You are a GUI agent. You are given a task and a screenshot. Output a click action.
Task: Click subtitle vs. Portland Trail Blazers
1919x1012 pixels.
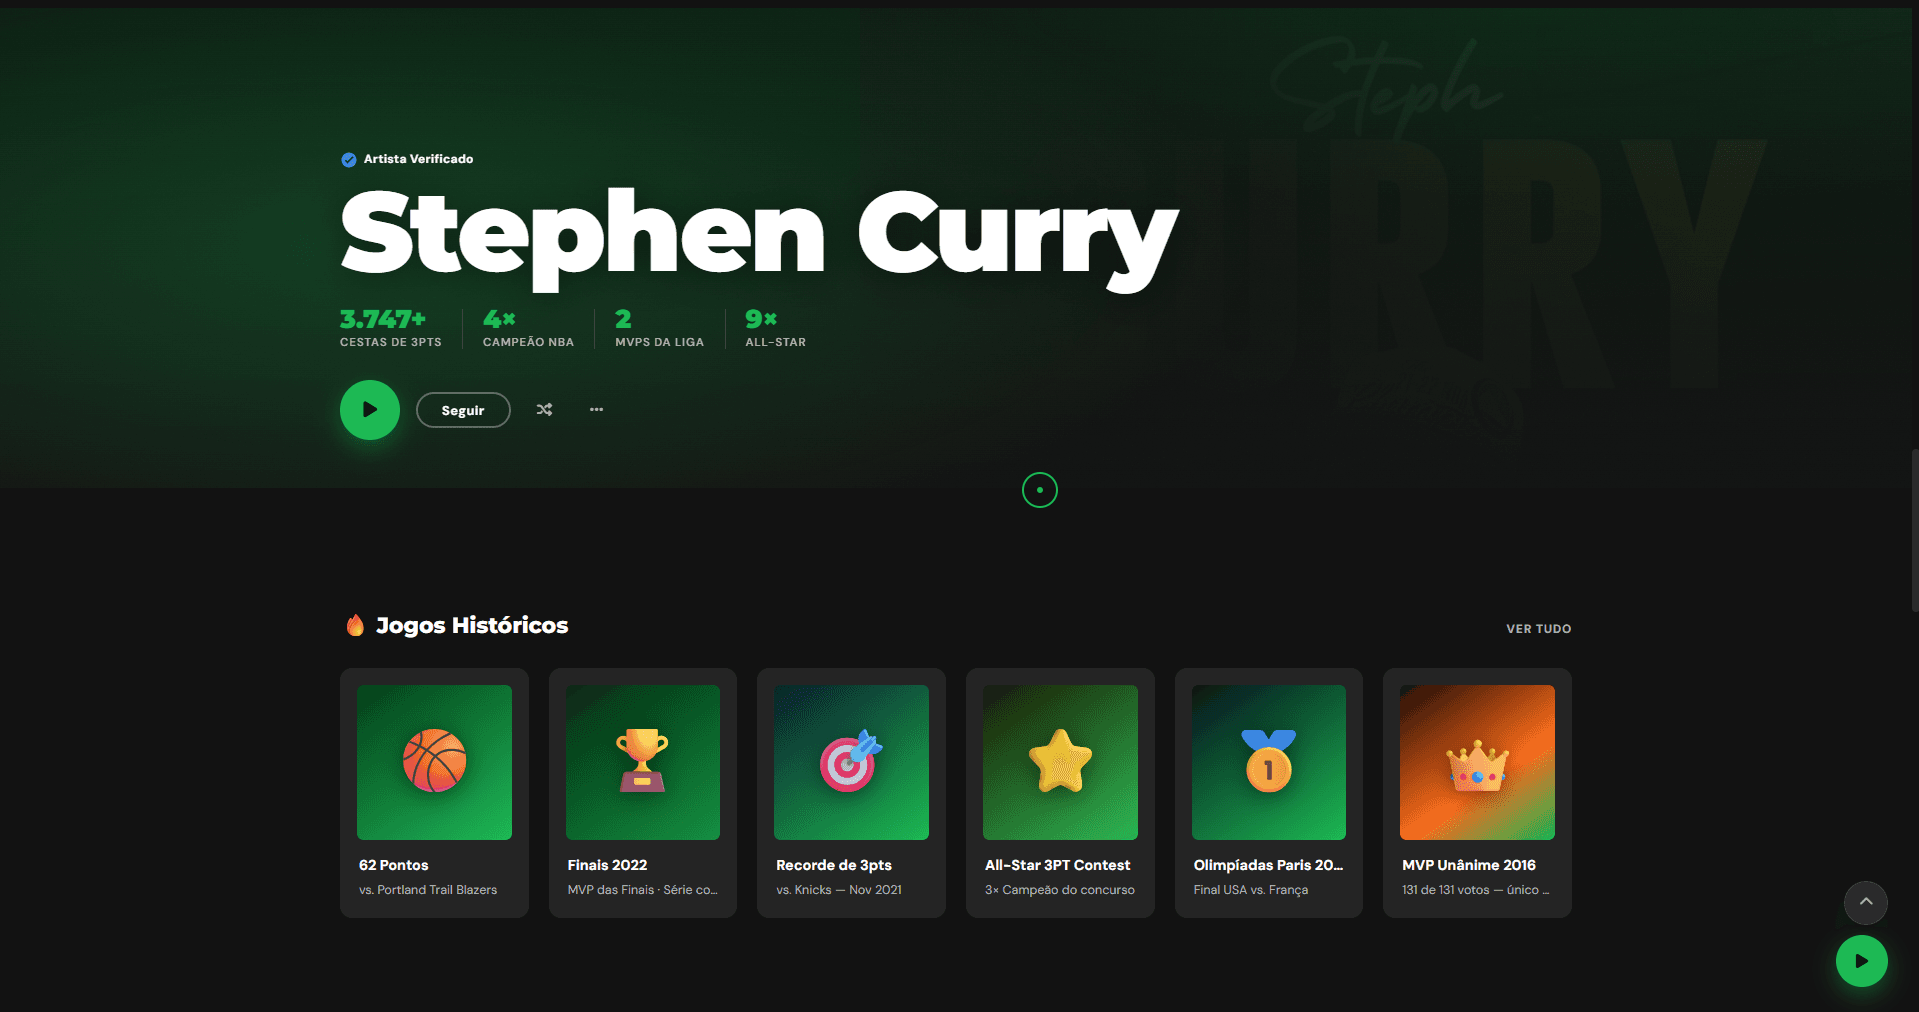tap(428, 890)
